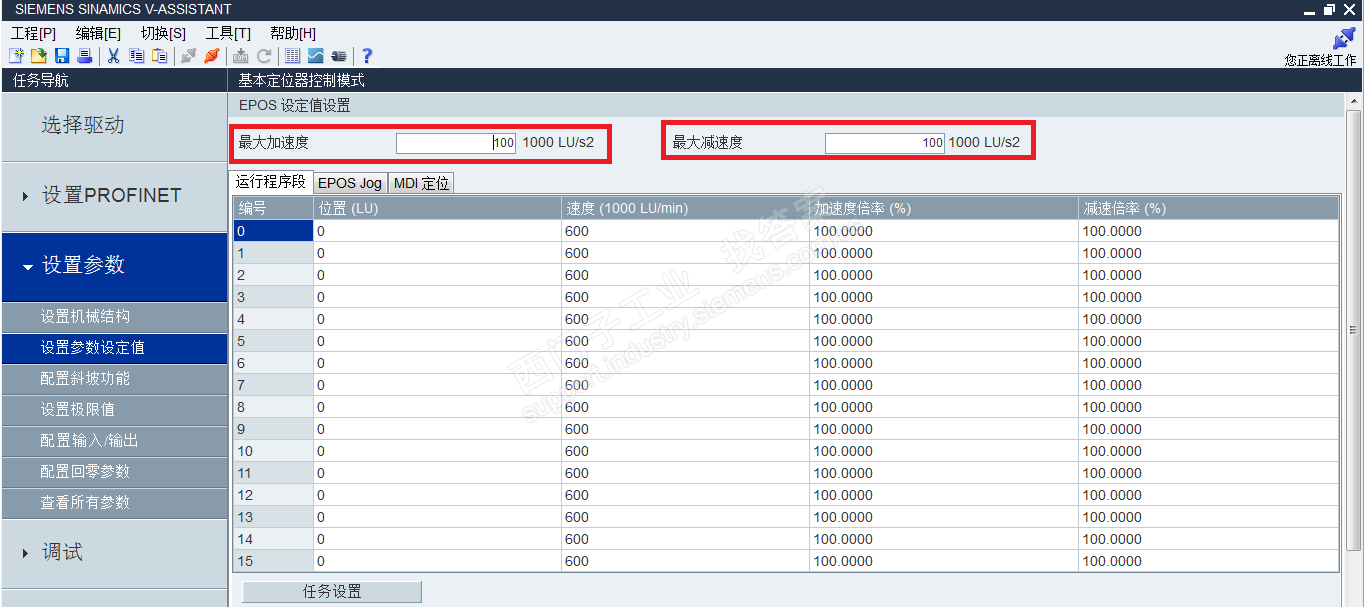Open 配置输入/输出 page
The width and height of the screenshot is (1365, 607).
point(114,441)
